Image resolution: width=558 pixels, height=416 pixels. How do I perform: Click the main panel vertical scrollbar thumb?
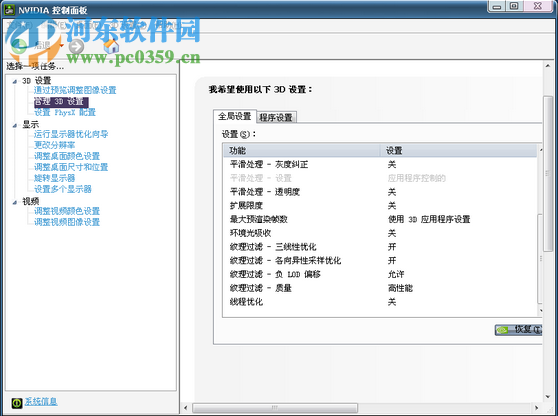(x=548, y=174)
